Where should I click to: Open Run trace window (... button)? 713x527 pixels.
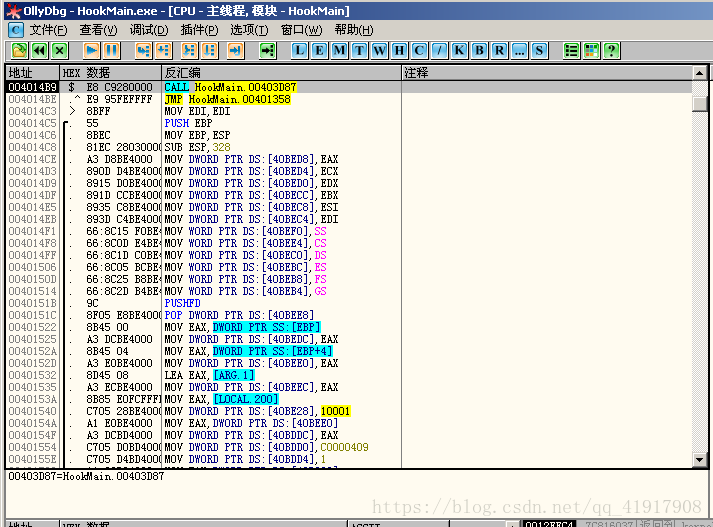[519, 50]
